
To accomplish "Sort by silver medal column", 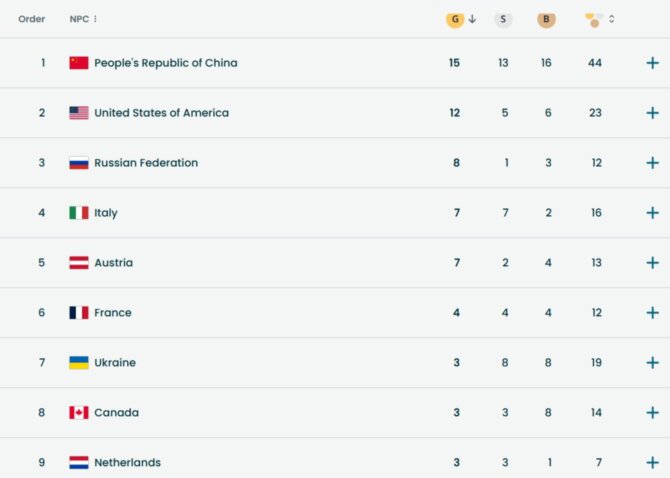I will tap(503, 19).
